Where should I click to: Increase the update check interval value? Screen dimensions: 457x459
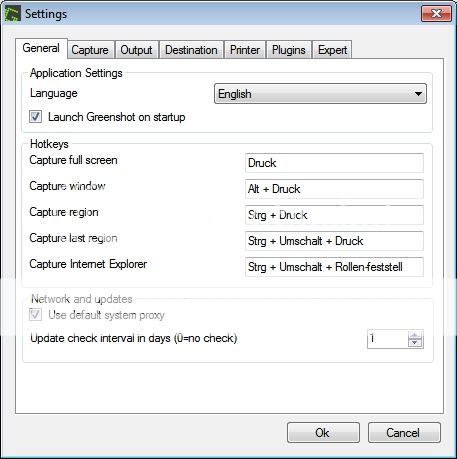415,335
